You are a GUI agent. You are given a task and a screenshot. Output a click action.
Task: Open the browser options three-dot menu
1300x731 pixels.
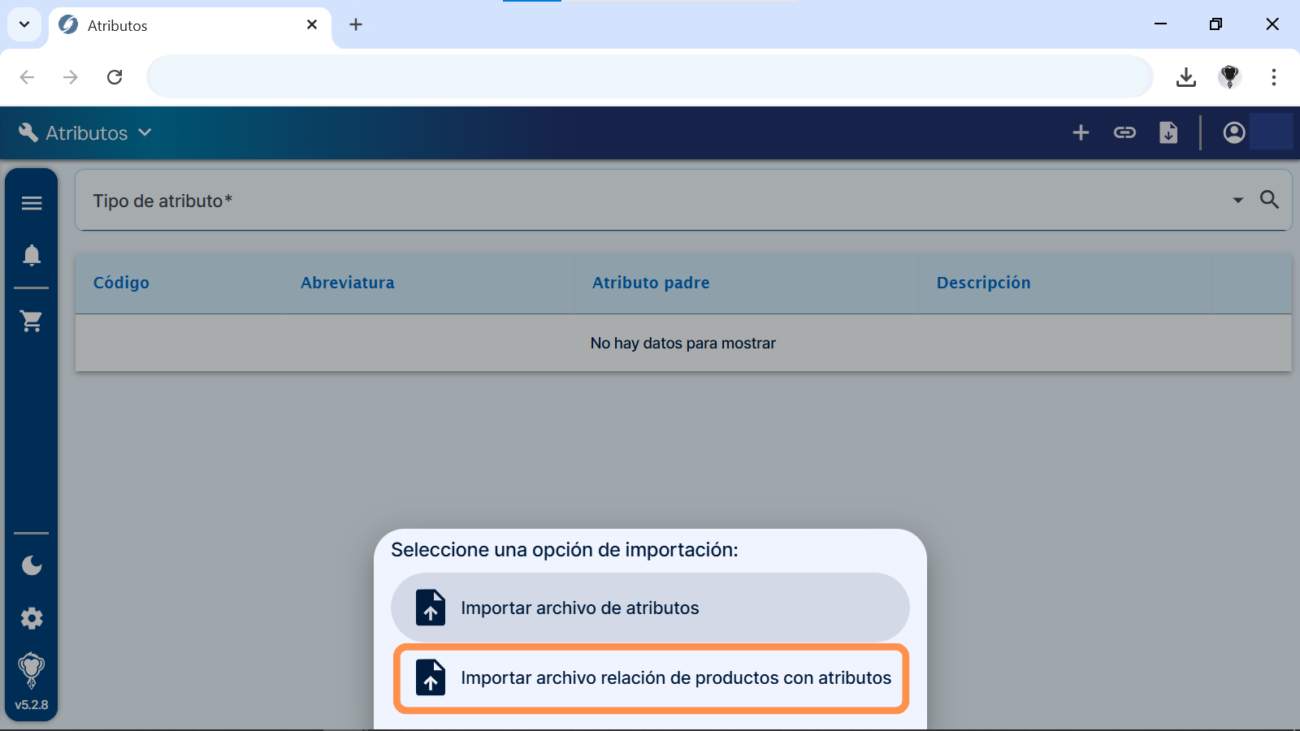1273,77
